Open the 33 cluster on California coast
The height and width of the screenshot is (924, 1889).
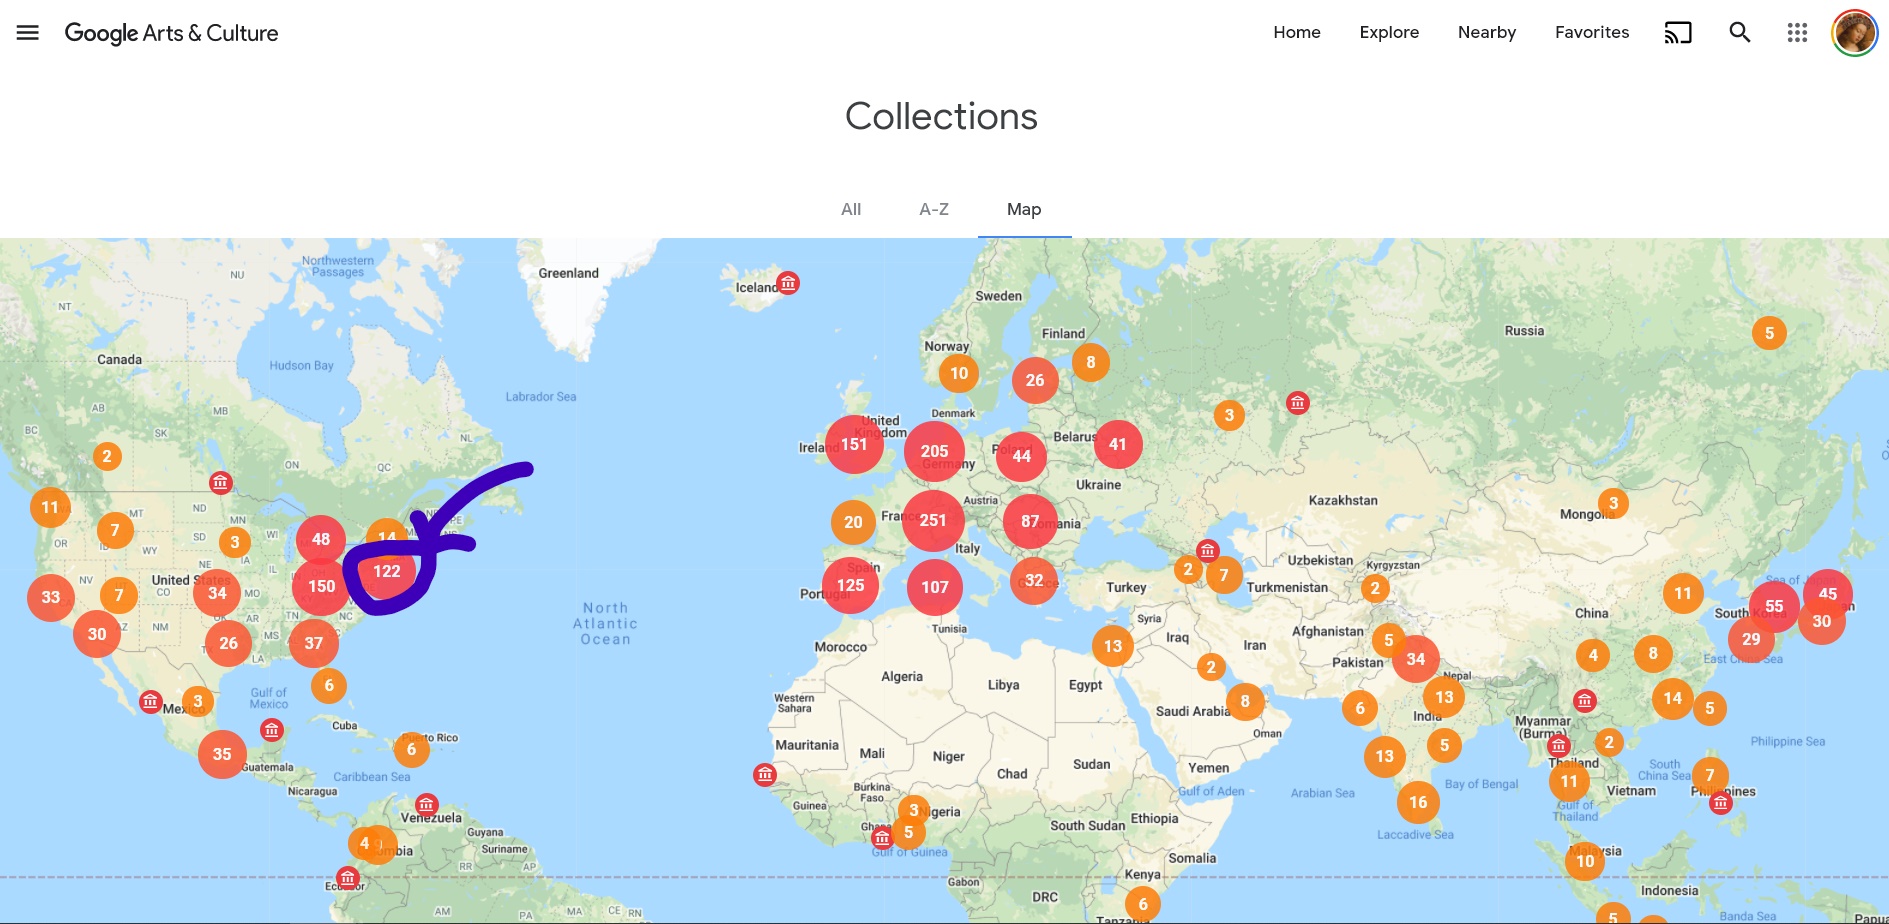click(x=51, y=597)
